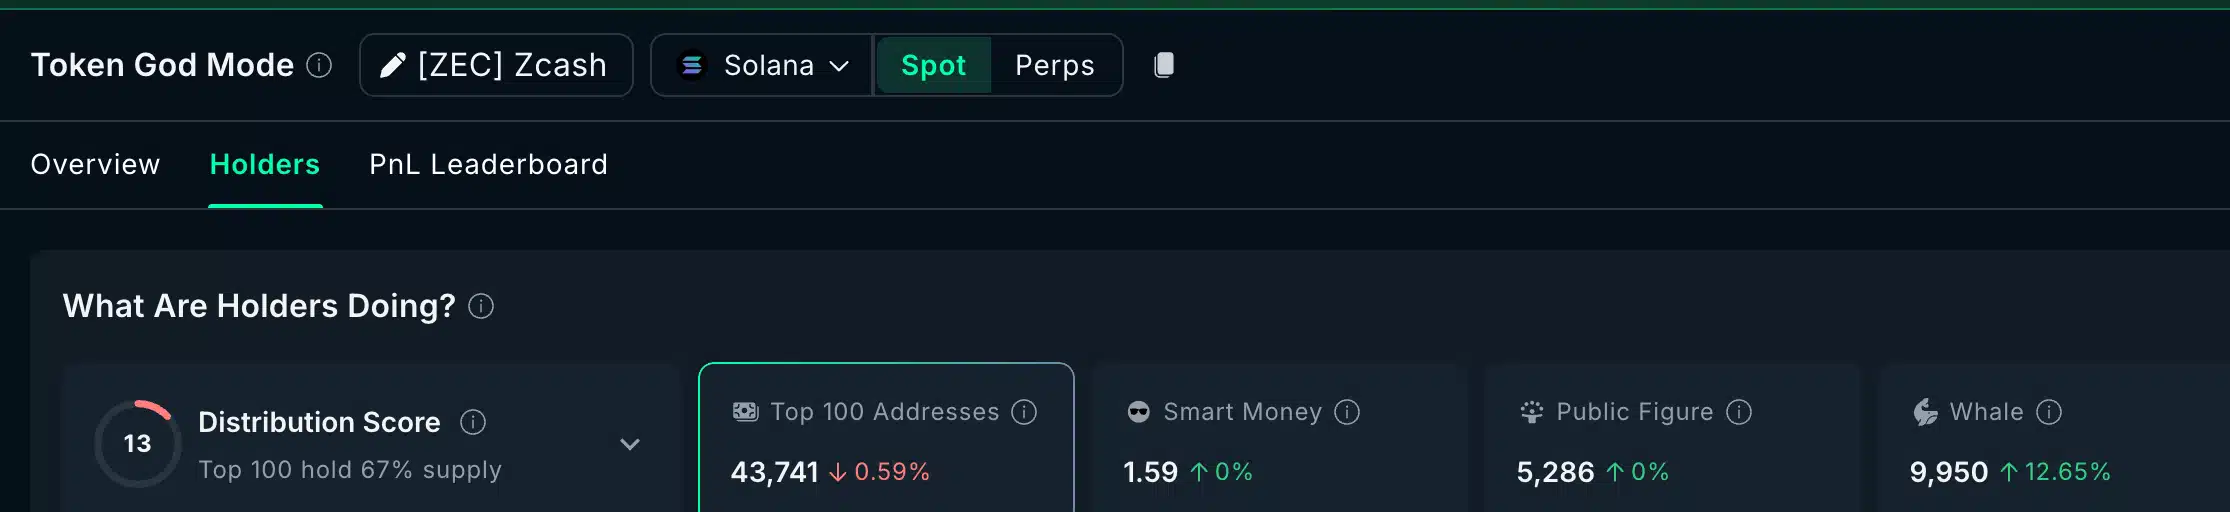Switch to Perps trading mode
2230x512 pixels.
pos(1054,65)
